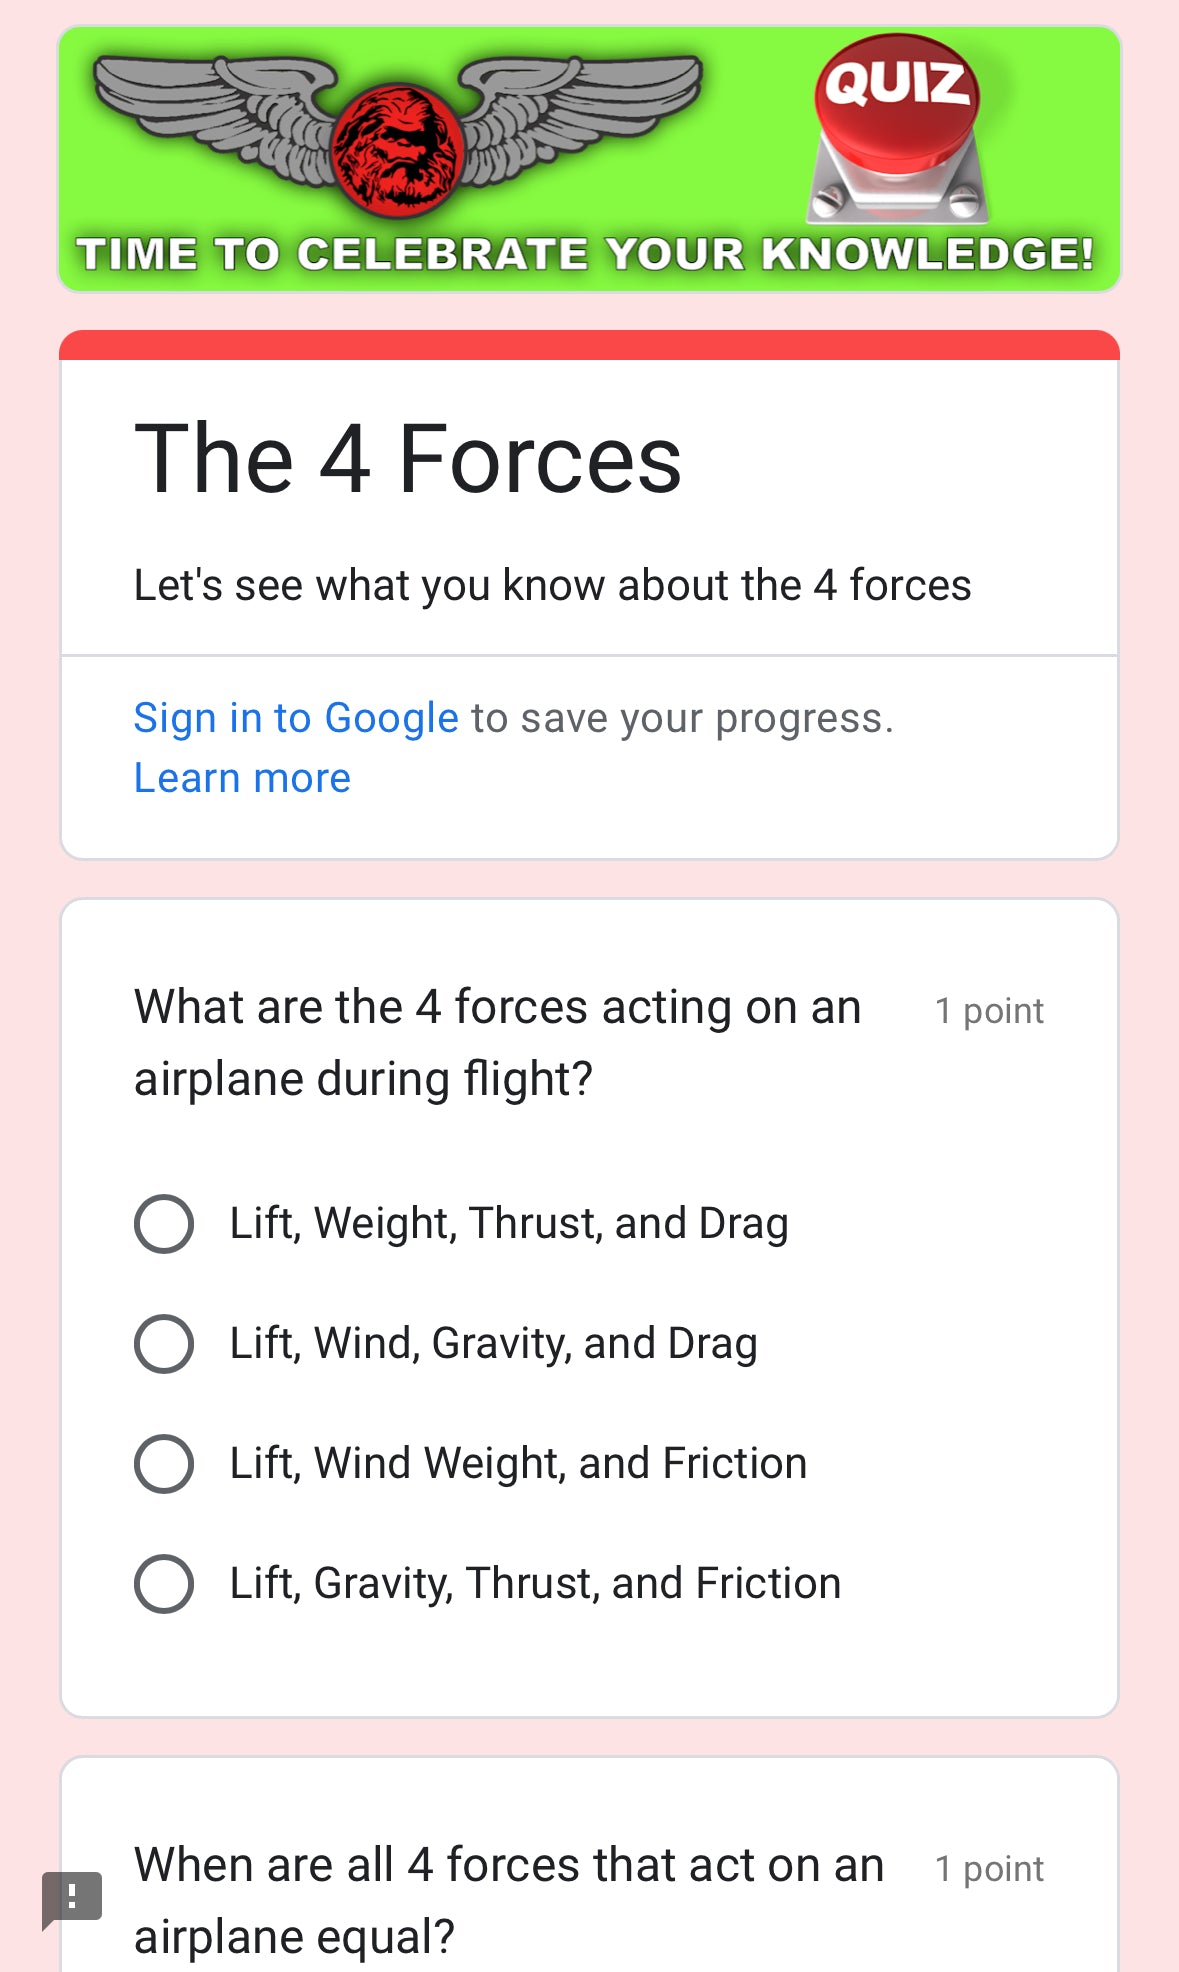Follow the "Learn more" link
The height and width of the screenshot is (1972, 1179).
[242, 778]
